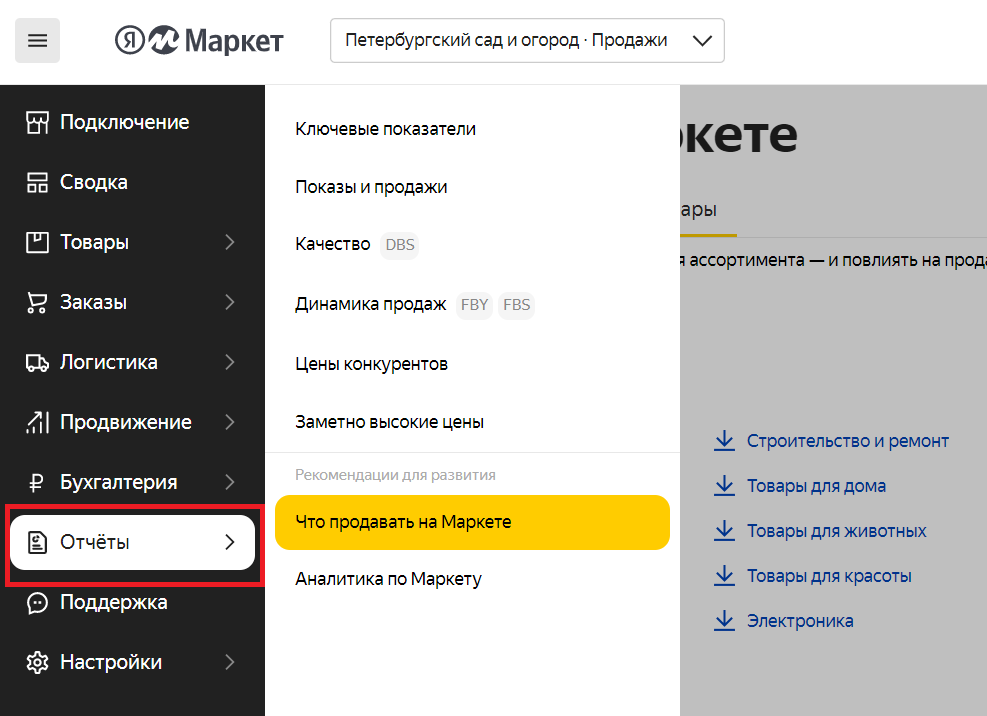Click download arrow beside Товары для дома
Image resolution: width=987 pixels, height=716 pixels.
[725, 486]
